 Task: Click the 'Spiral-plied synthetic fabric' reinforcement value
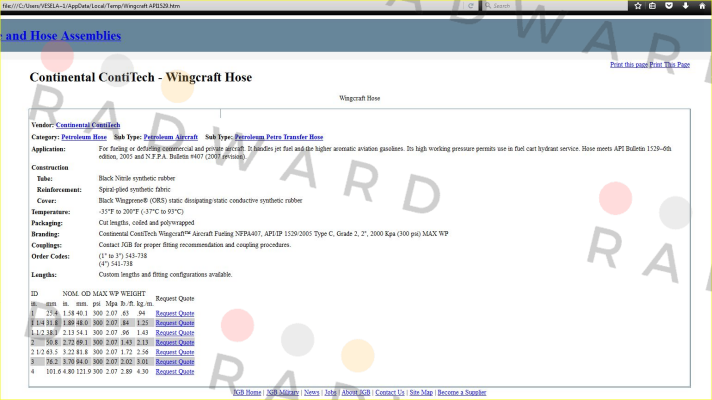click(x=134, y=189)
